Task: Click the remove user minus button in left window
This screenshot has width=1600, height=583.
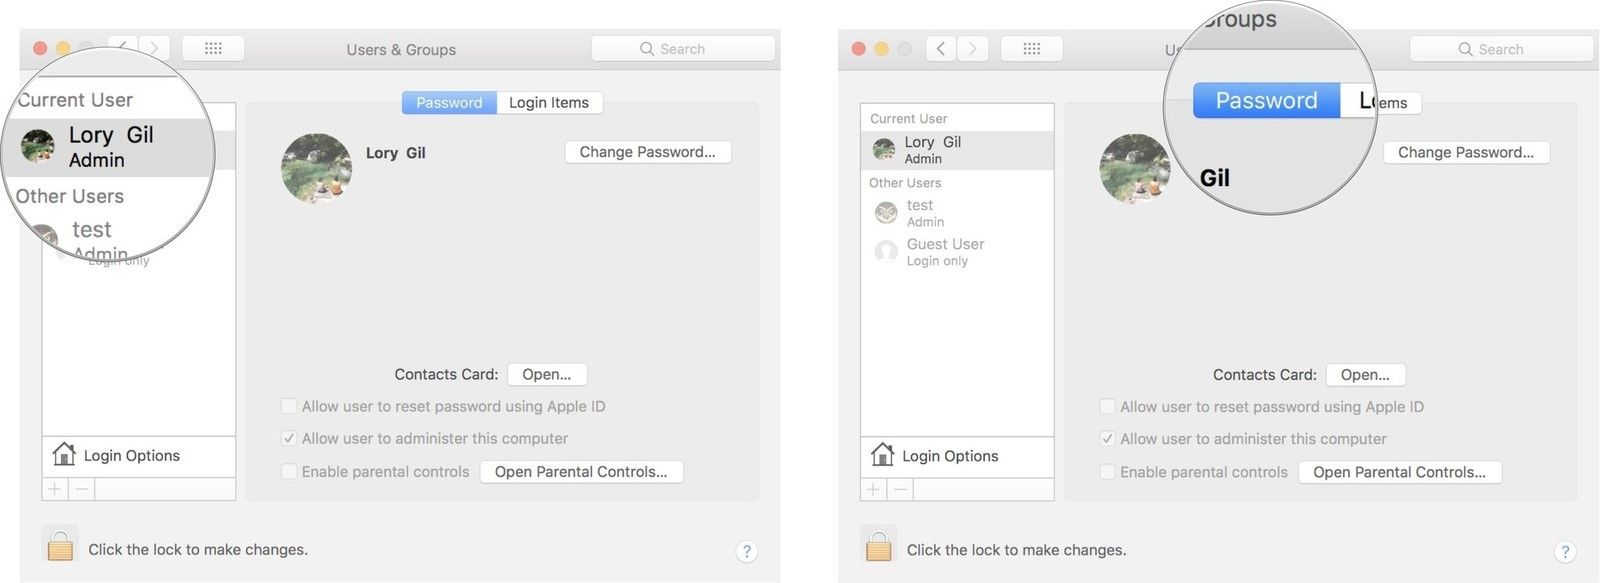Action: click(x=83, y=489)
